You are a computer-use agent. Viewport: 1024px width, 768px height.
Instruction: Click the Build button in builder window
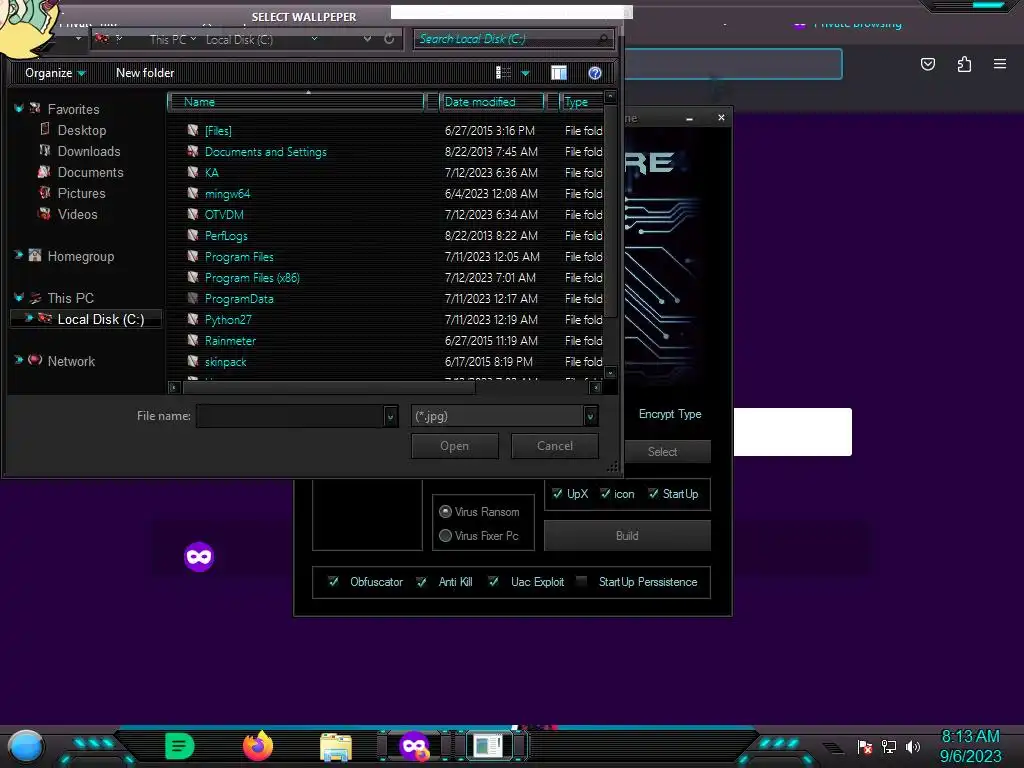point(627,536)
